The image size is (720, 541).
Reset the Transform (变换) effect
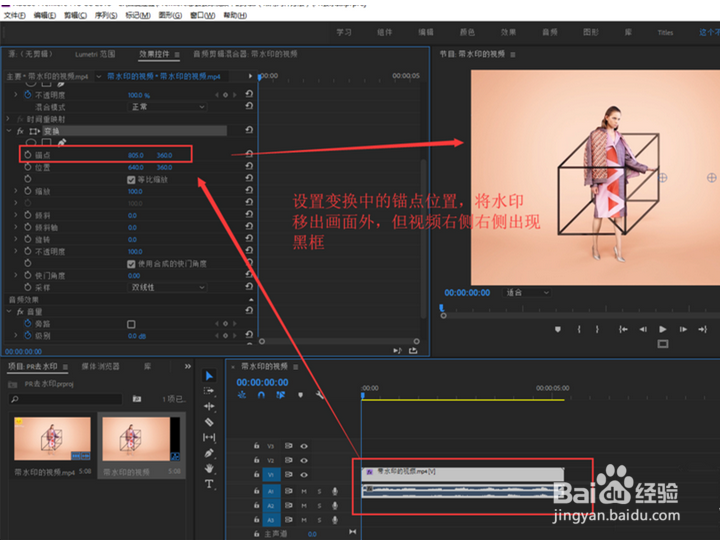249,130
